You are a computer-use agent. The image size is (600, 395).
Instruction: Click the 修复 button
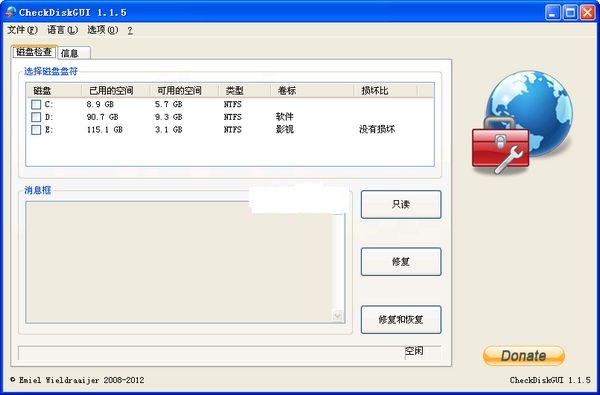click(x=401, y=262)
